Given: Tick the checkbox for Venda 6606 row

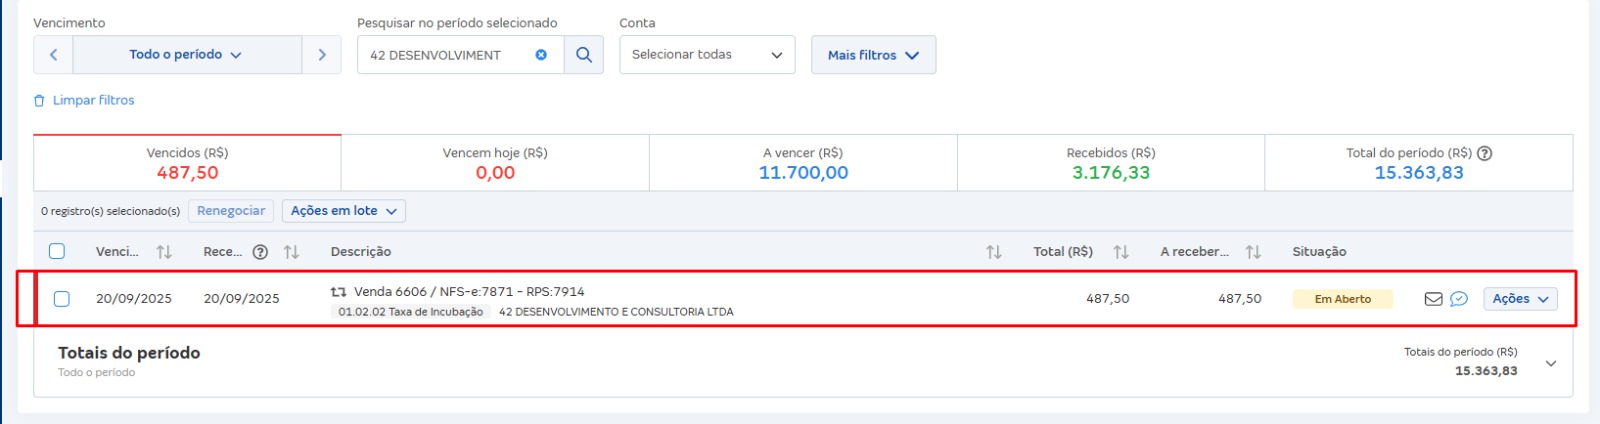Looking at the screenshot, I should pyautogui.click(x=62, y=299).
